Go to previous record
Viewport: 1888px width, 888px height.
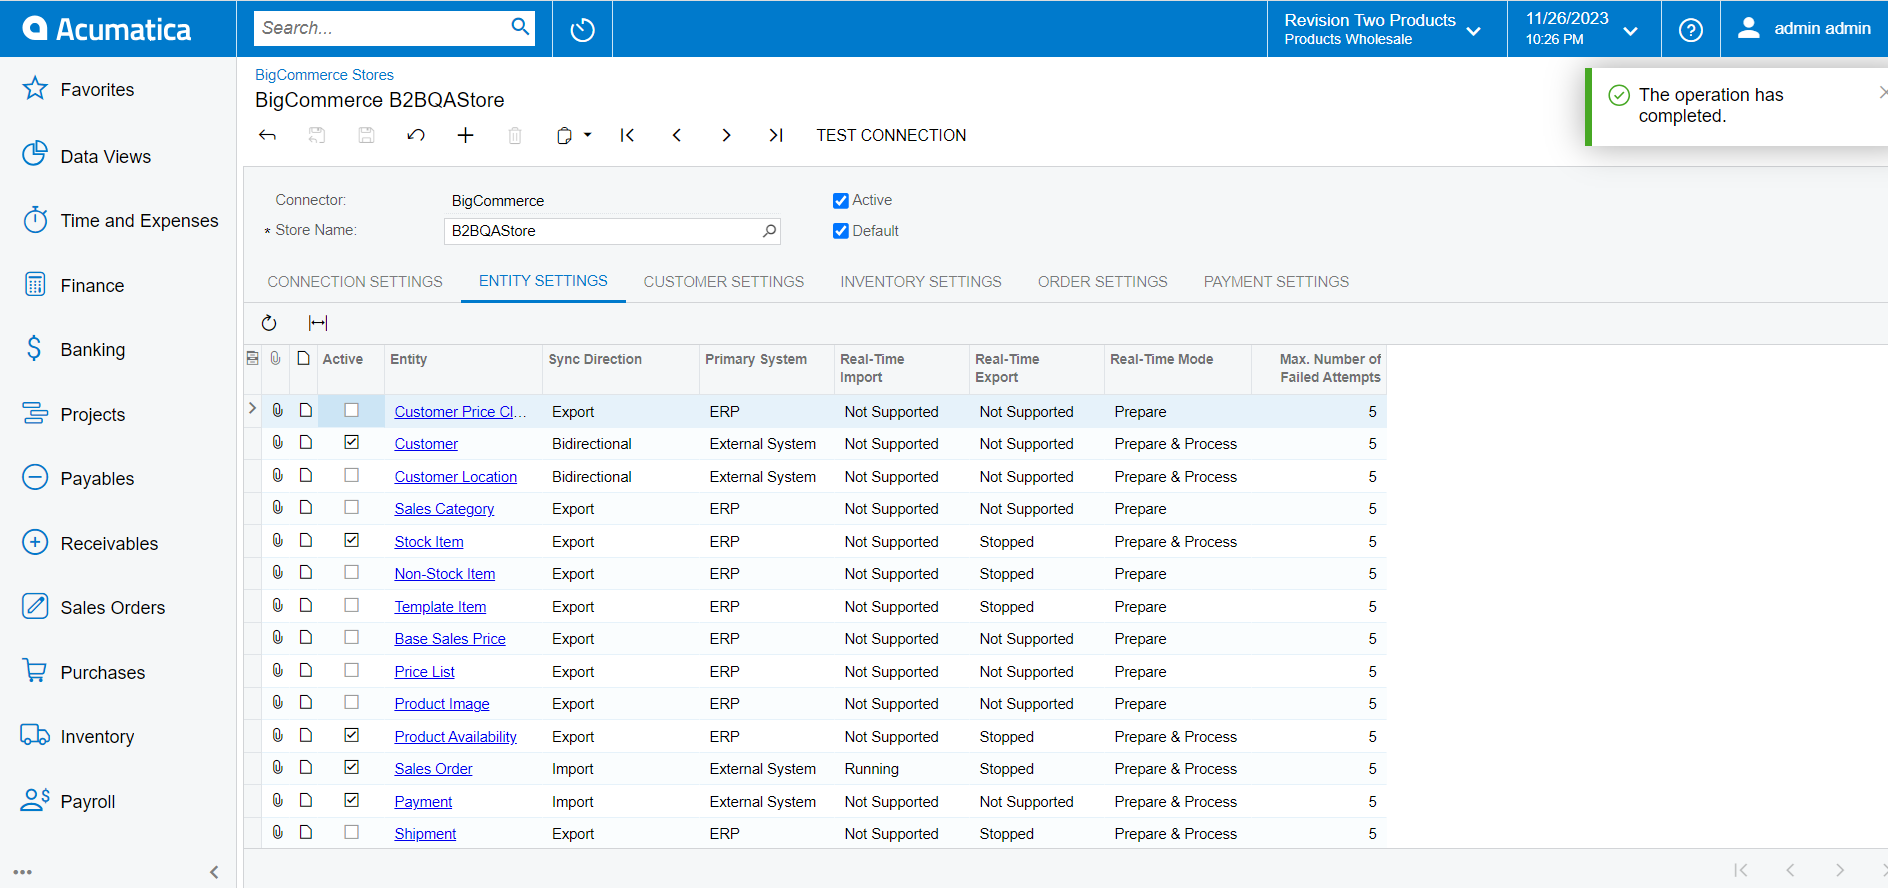coord(677,135)
